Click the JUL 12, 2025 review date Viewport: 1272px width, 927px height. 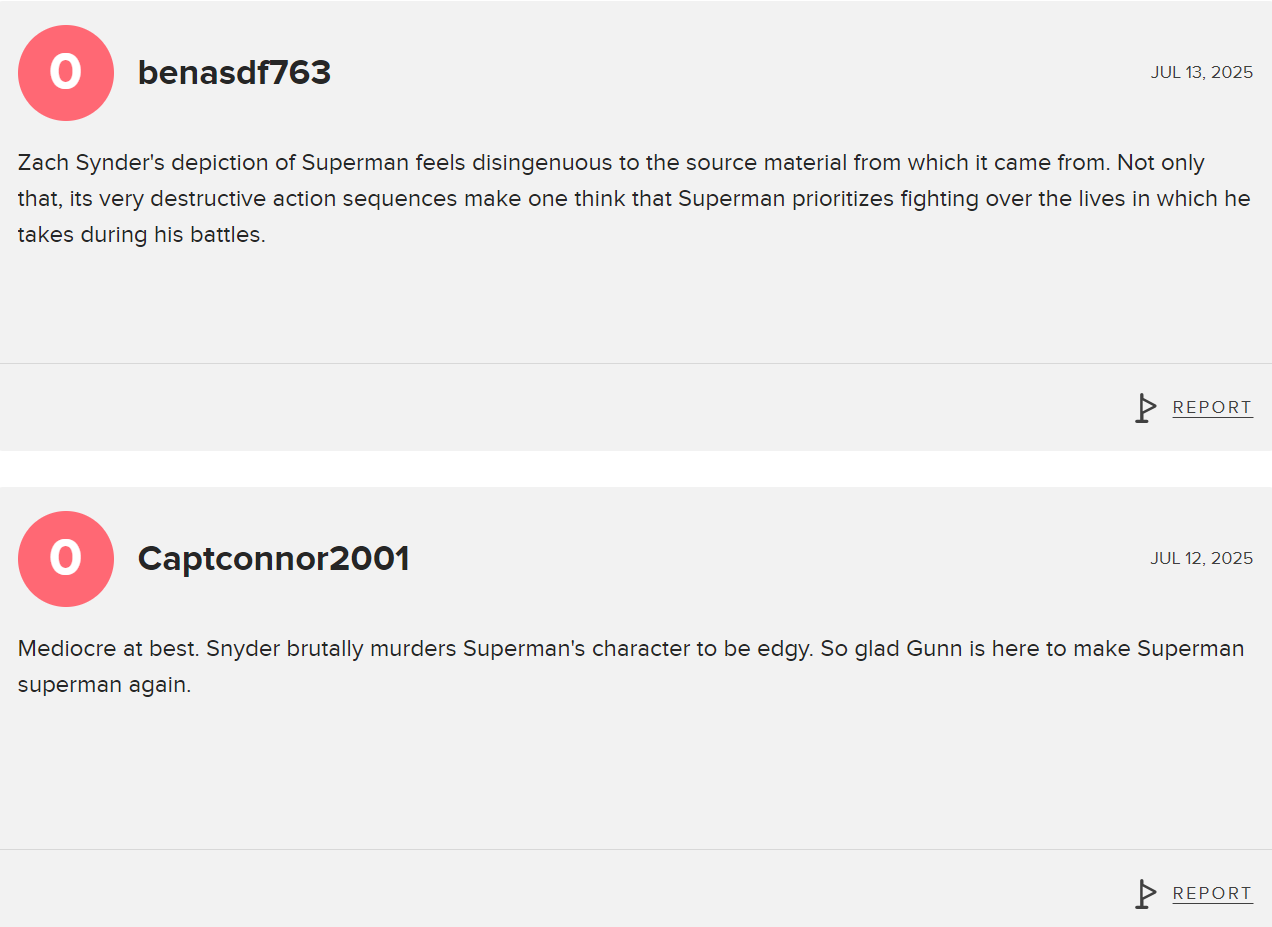(1201, 558)
